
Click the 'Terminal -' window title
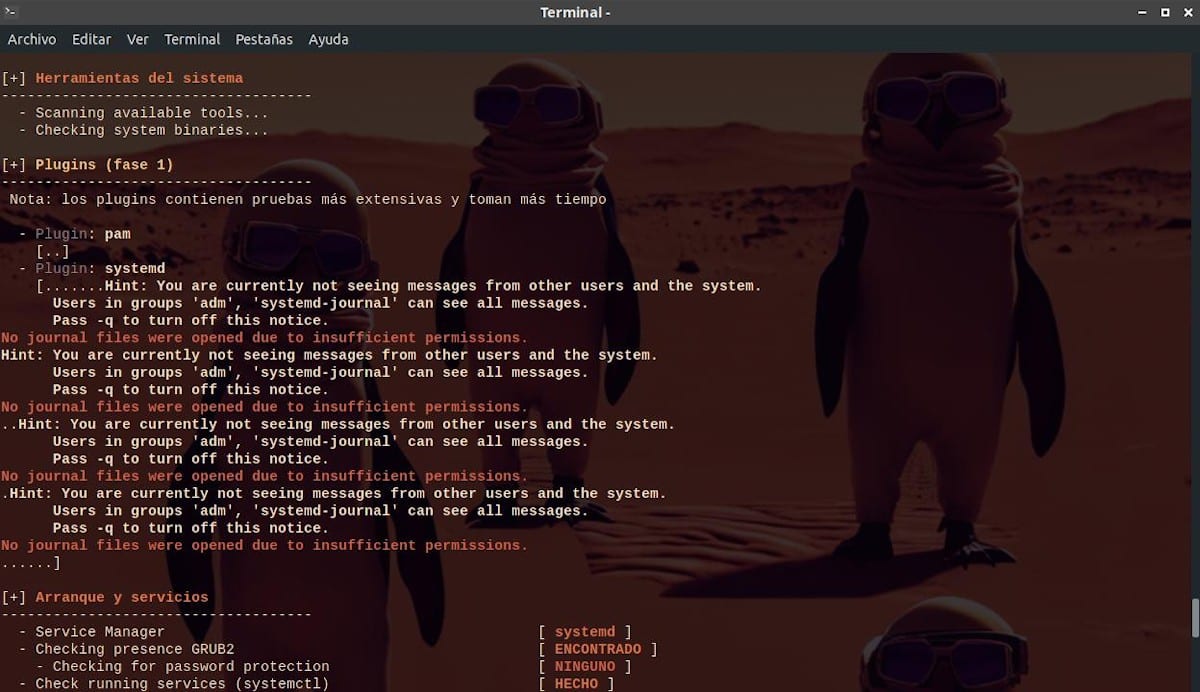pyautogui.click(x=575, y=12)
